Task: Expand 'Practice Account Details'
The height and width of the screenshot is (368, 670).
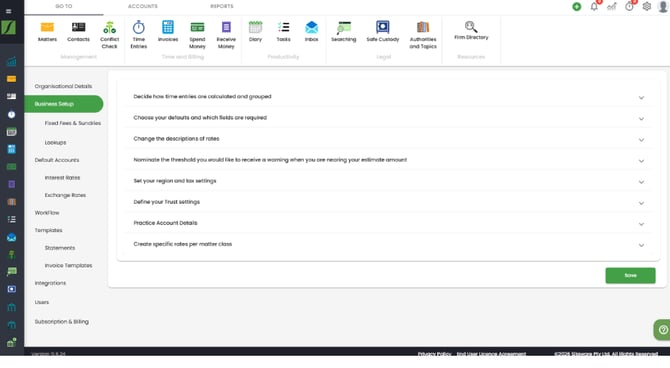Action: tap(388, 223)
